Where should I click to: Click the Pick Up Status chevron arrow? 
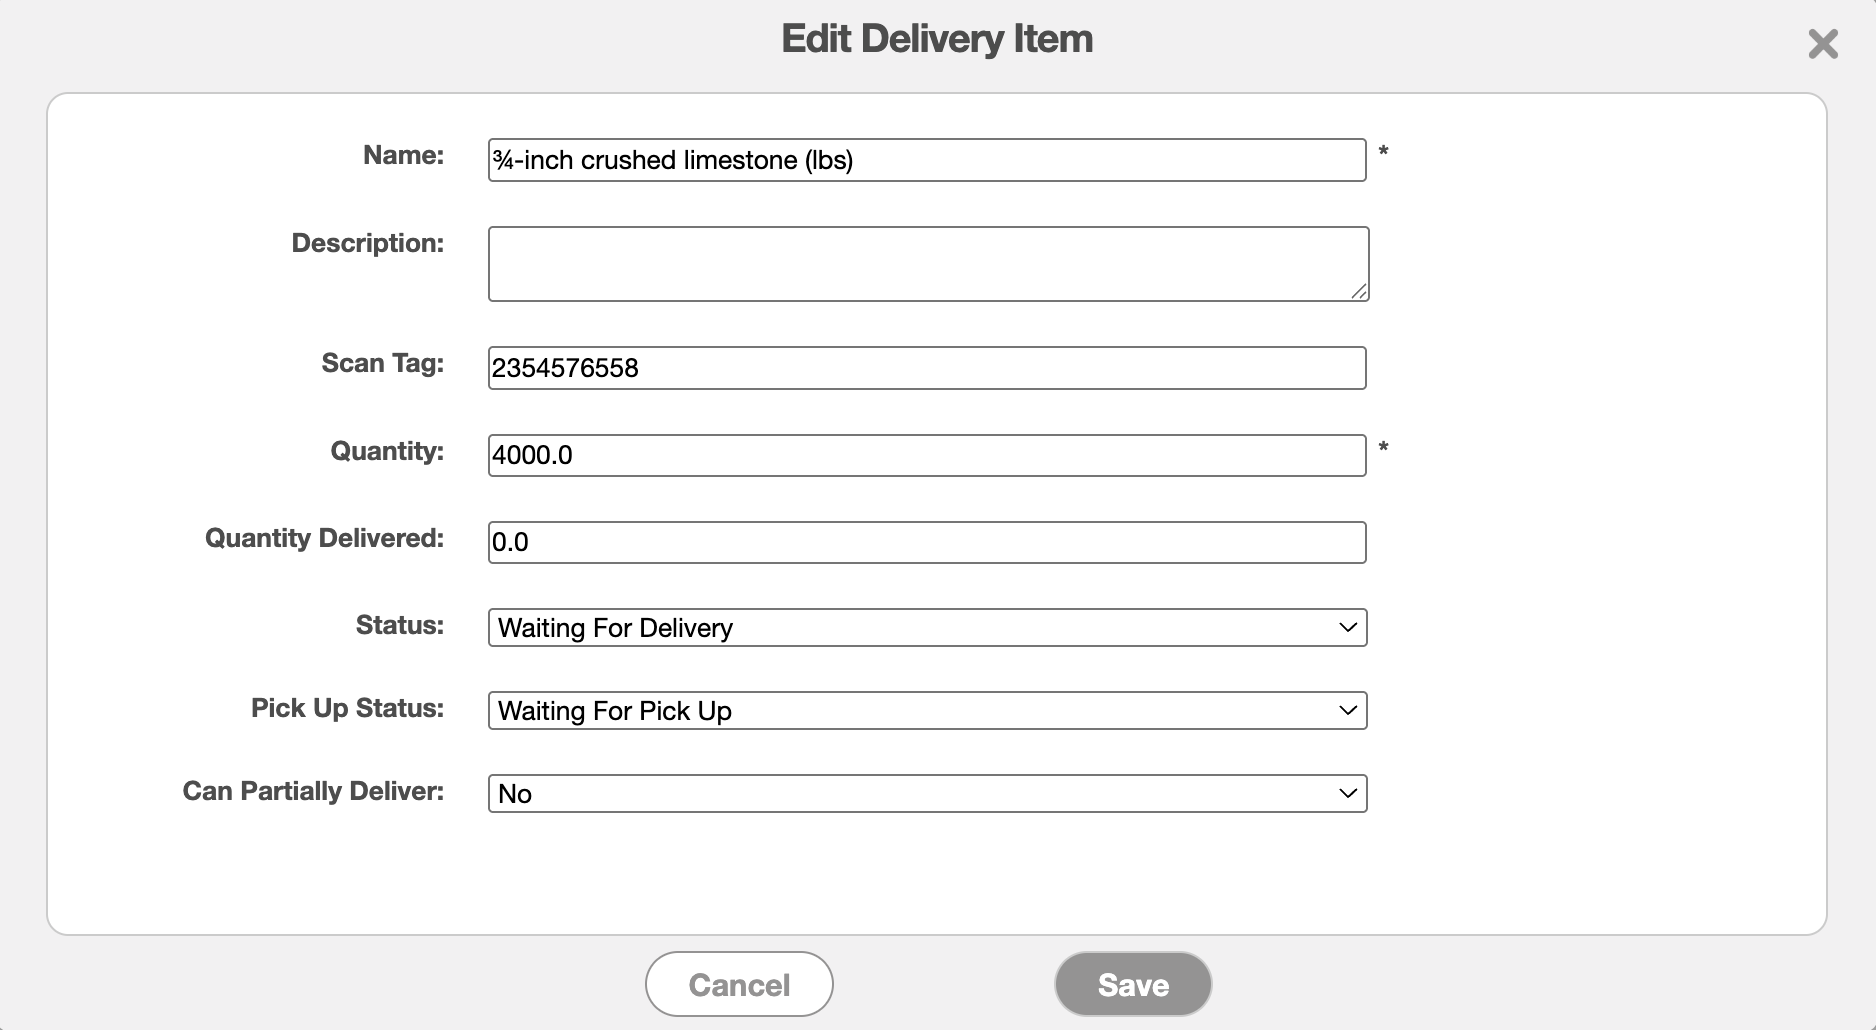coord(1347,711)
